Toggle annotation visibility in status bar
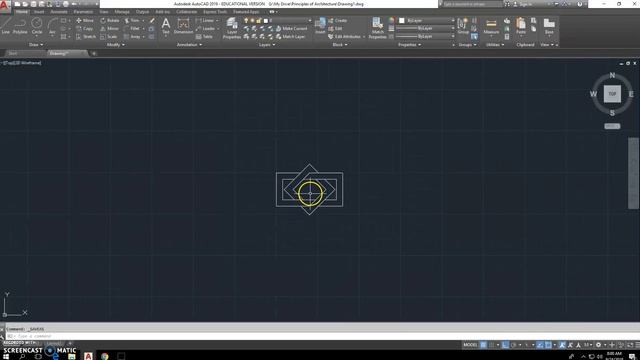 click(x=562, y=345)
